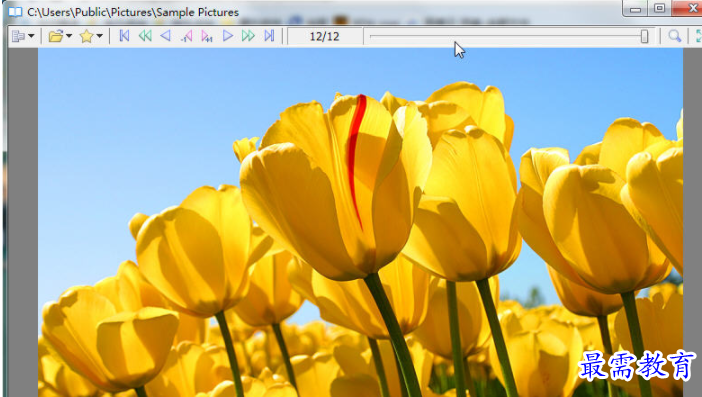
Task: Jump to the last page
Action: coord(269,36)
